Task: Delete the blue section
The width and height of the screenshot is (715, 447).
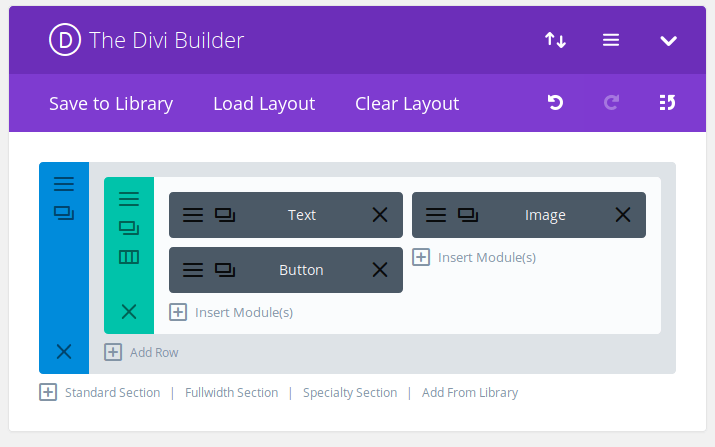Action: (64, 352)
